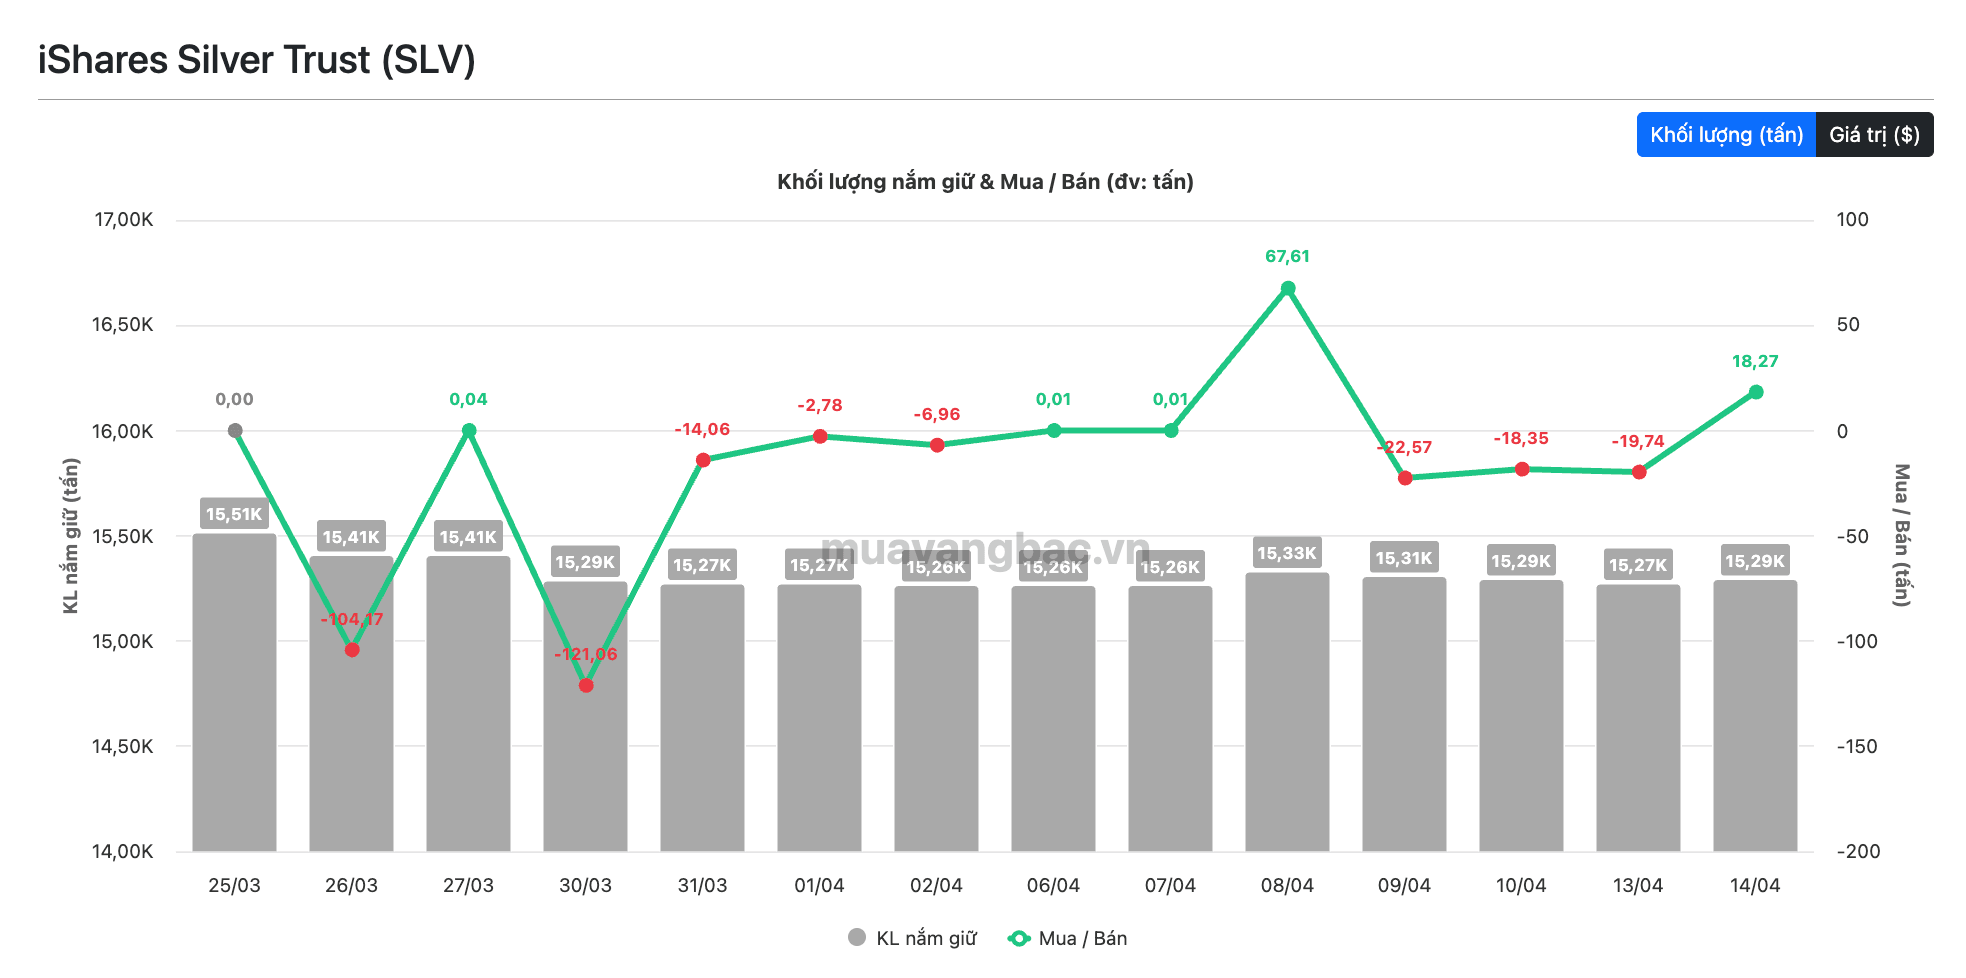This screenshot has width=1966, height=978.
Task: Click the green Mua / Bán legend marker
Action: [1019, 938]
